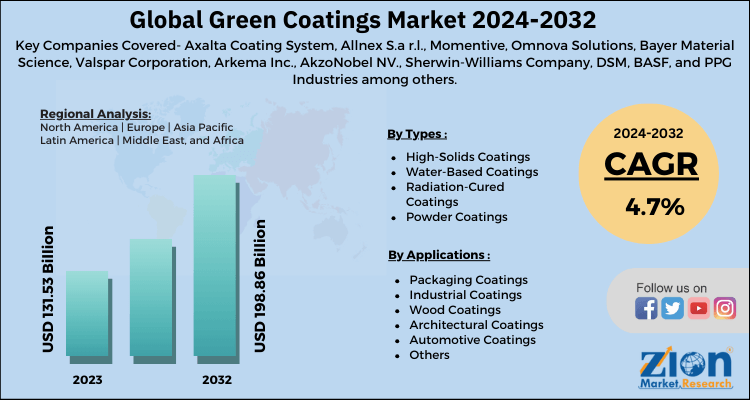This screenshot has width=750, height=400.
Task: Click the 2023 axis label
Action: click(87, 380)
